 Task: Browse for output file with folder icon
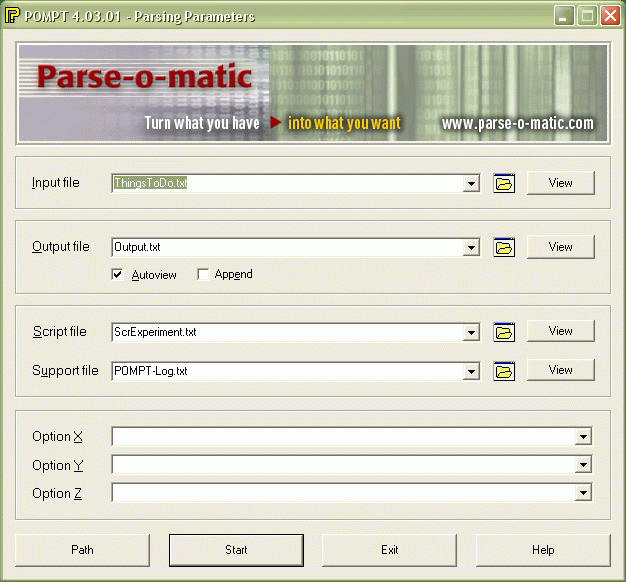tap(504, 247)
